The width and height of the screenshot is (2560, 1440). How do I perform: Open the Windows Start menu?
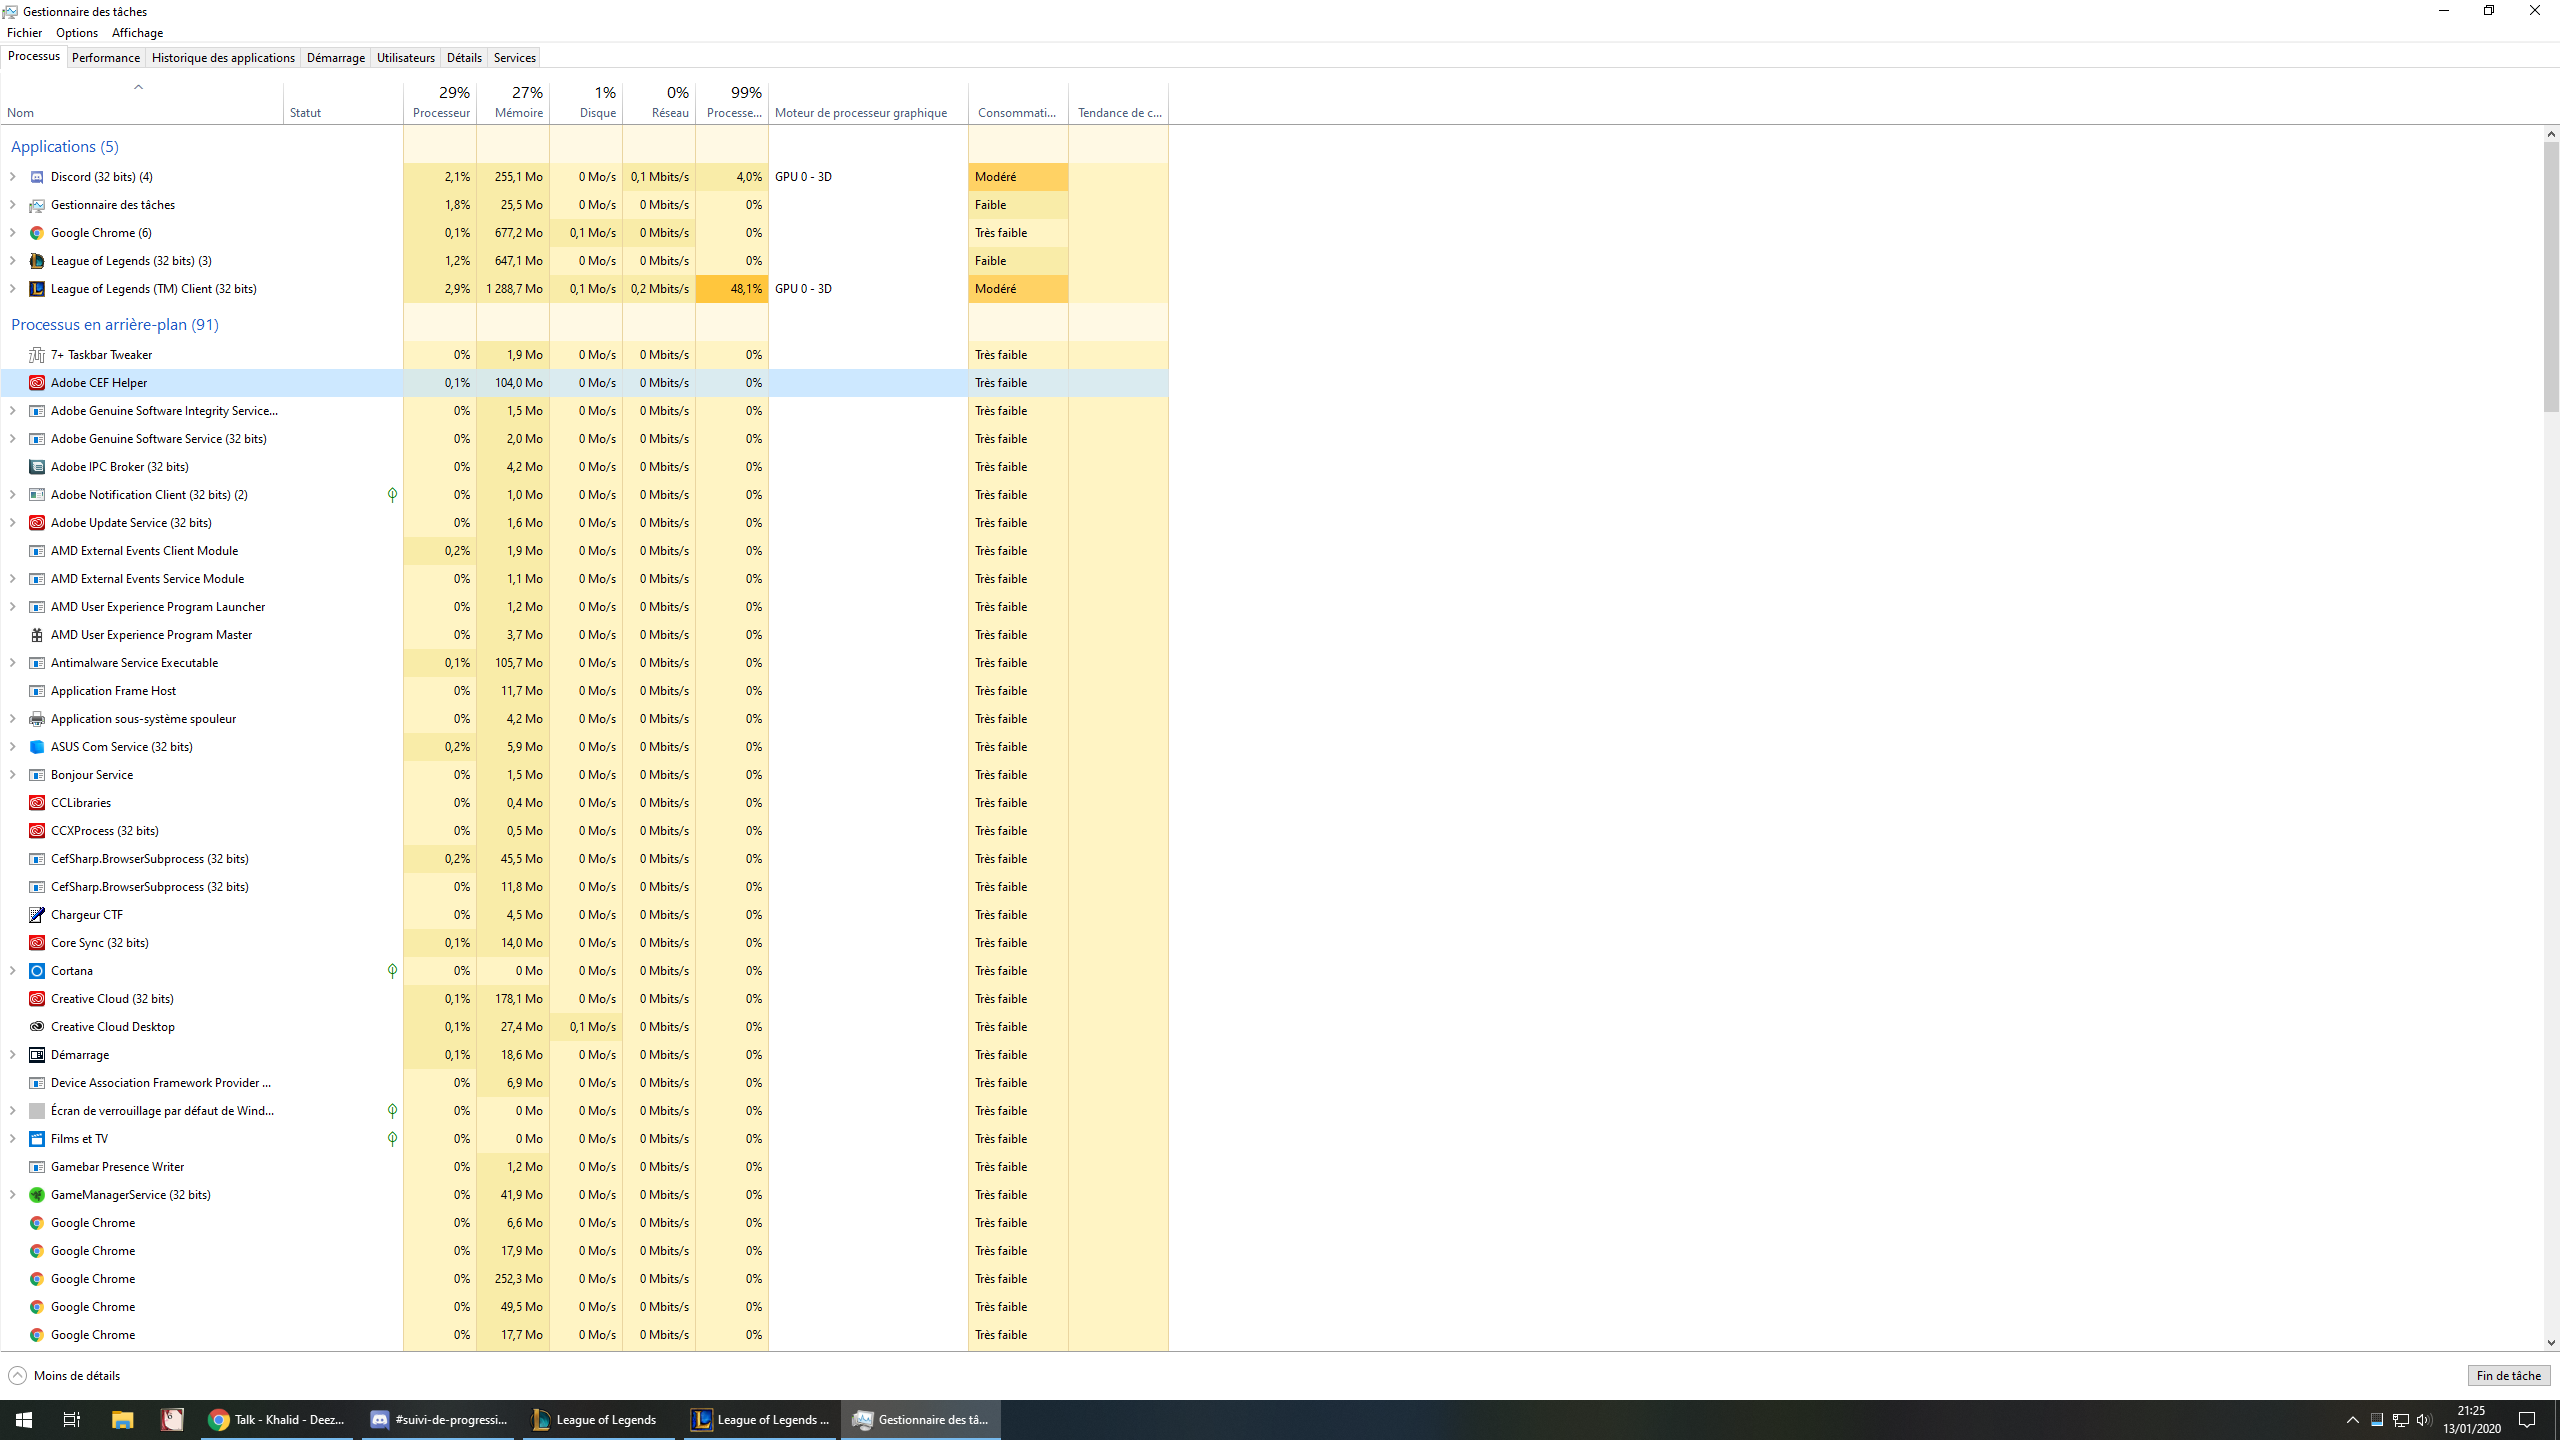pos(24,1420)
